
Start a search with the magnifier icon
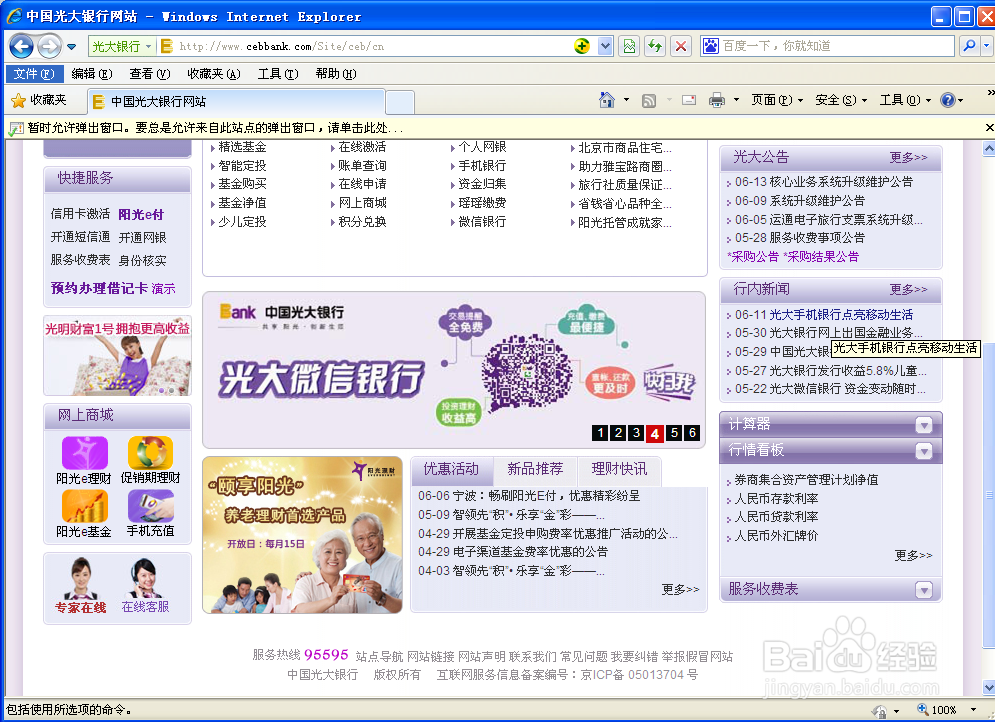[x=969, y=46]
